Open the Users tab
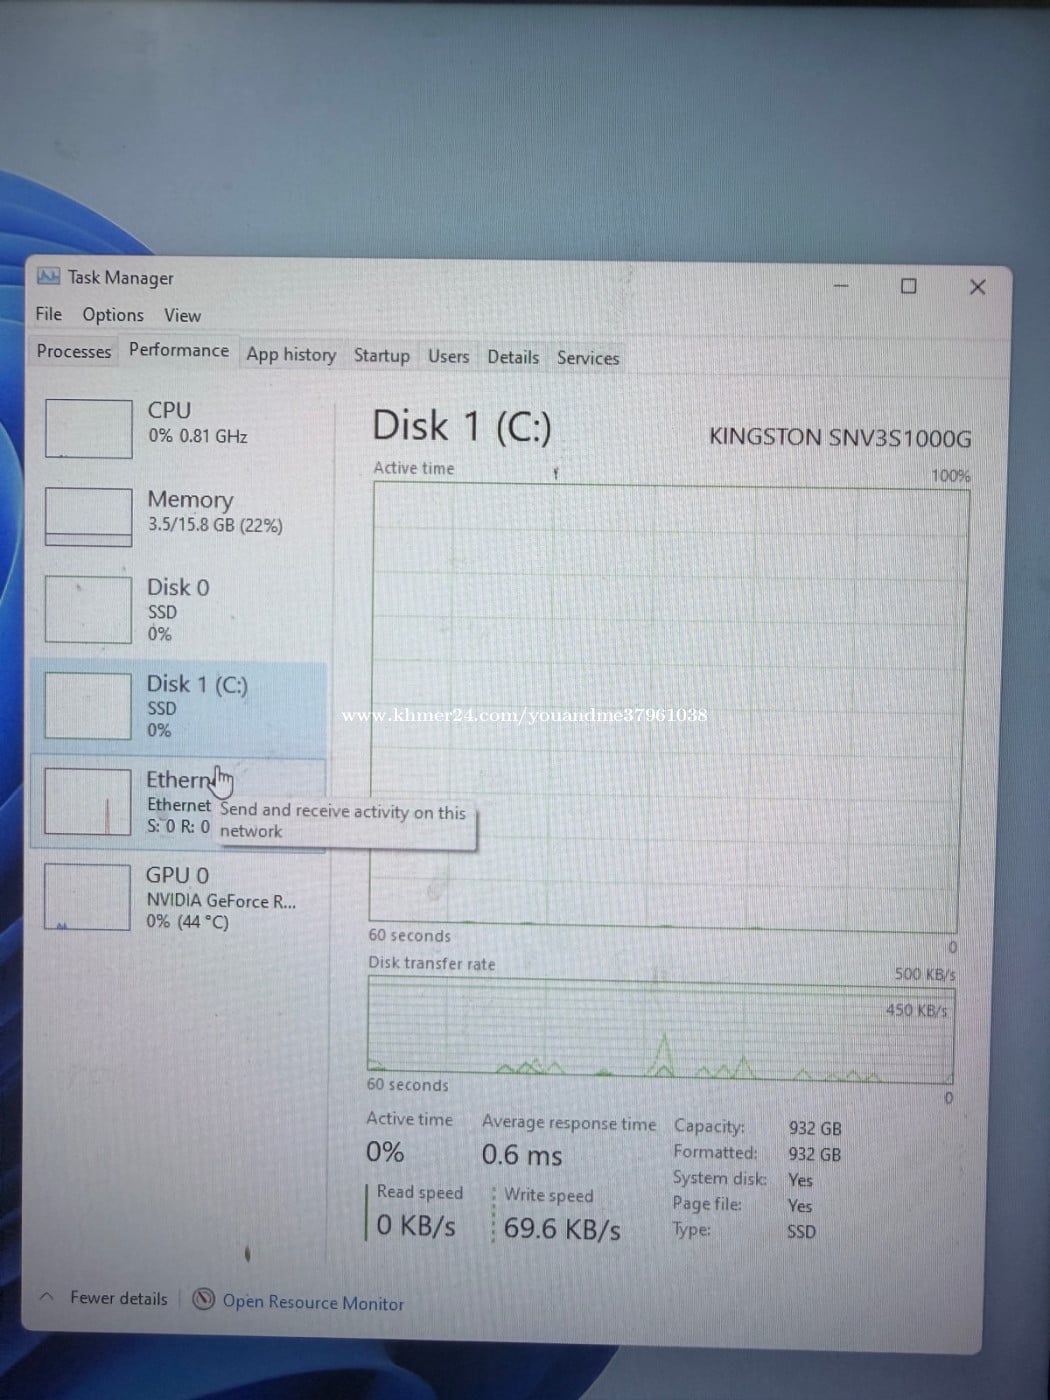1050x1400 pixels. 448,356
